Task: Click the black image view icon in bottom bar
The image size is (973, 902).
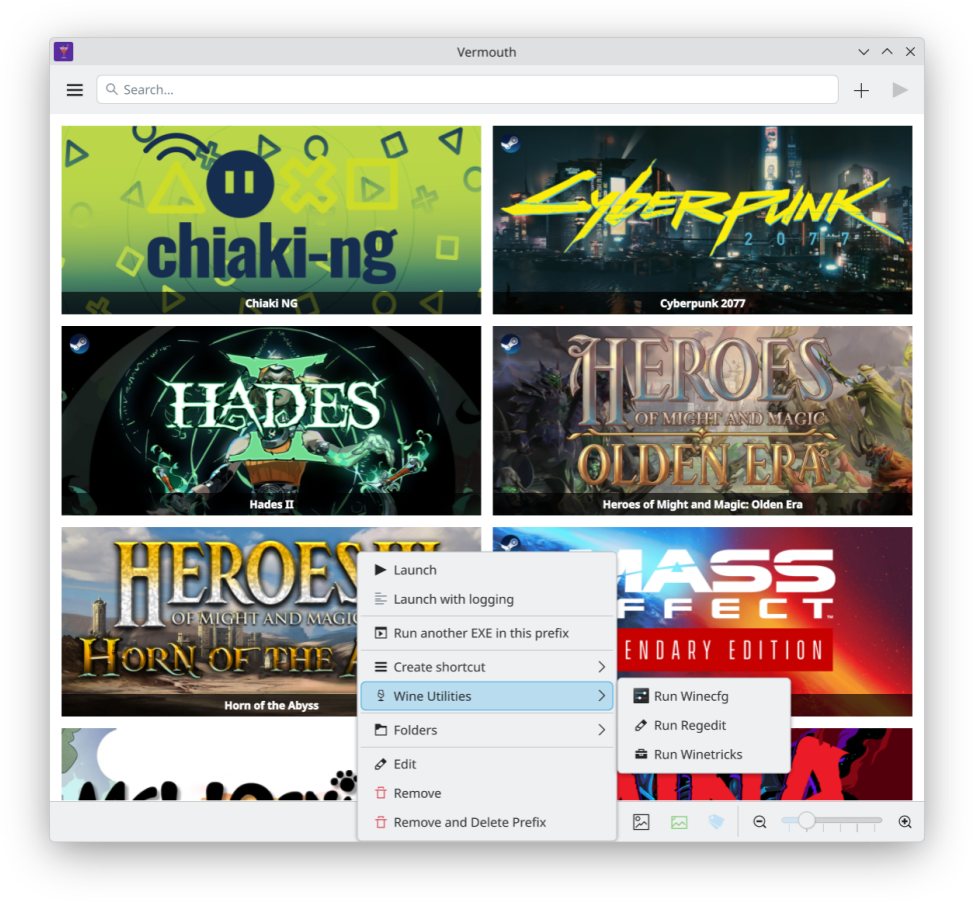Action: click(x=641, y=822)
